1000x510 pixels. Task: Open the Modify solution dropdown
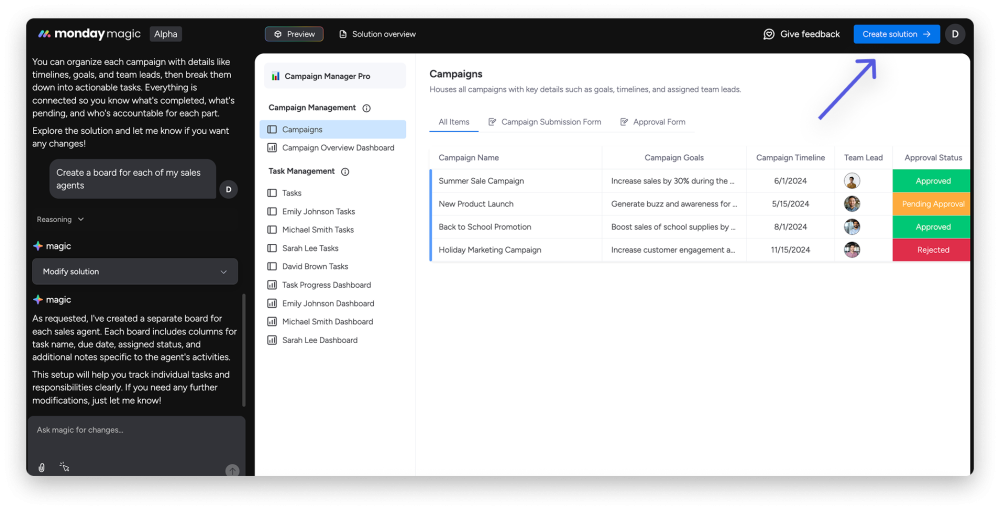point(135,272)
